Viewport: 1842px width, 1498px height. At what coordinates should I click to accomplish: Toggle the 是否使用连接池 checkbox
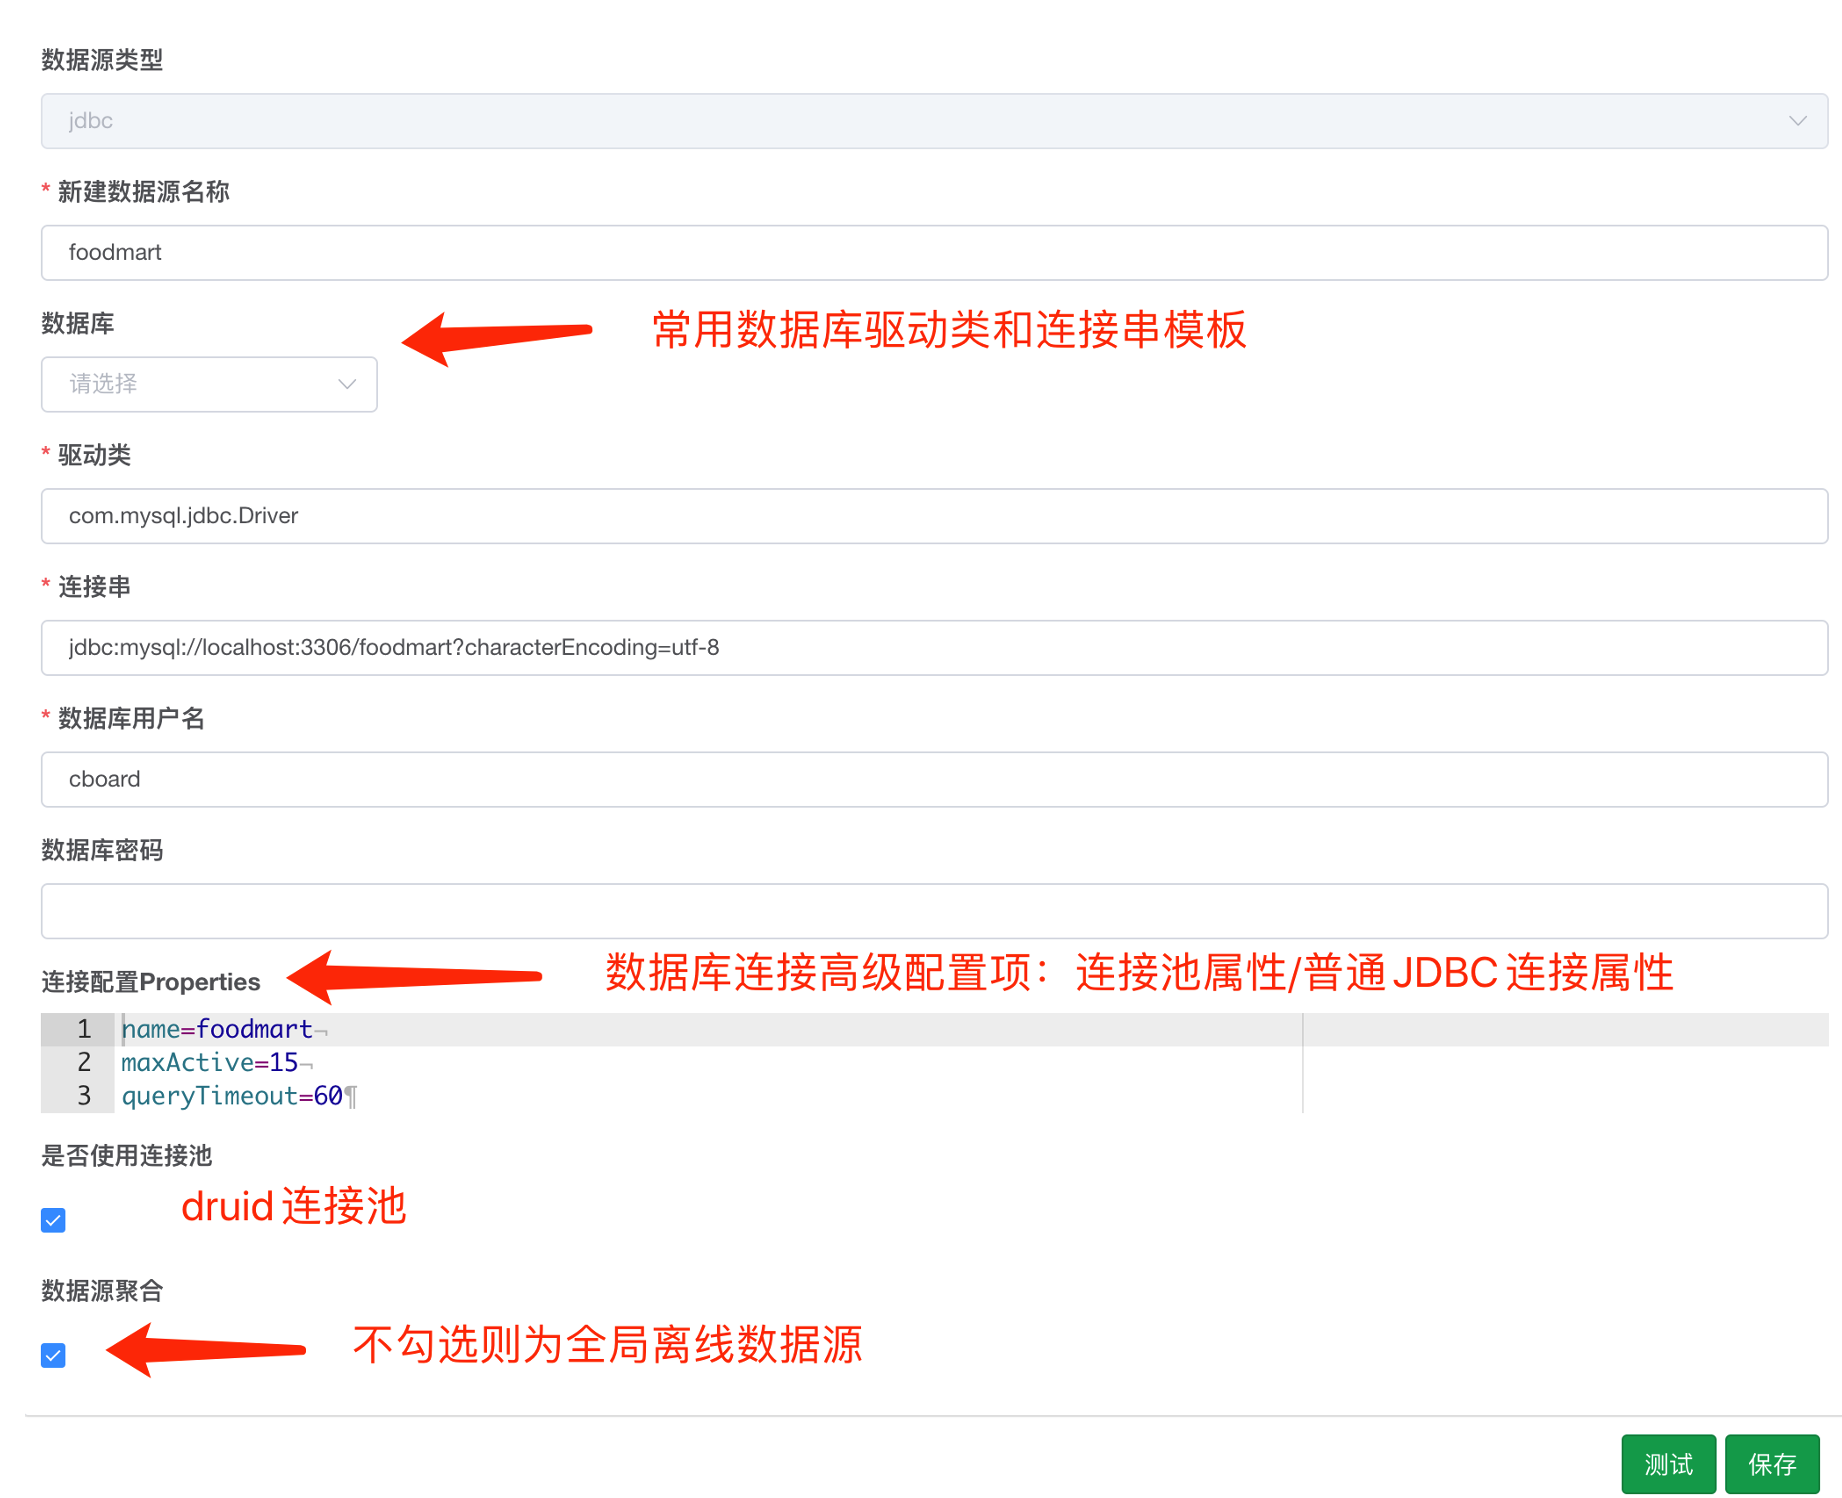pos(53,1220)
